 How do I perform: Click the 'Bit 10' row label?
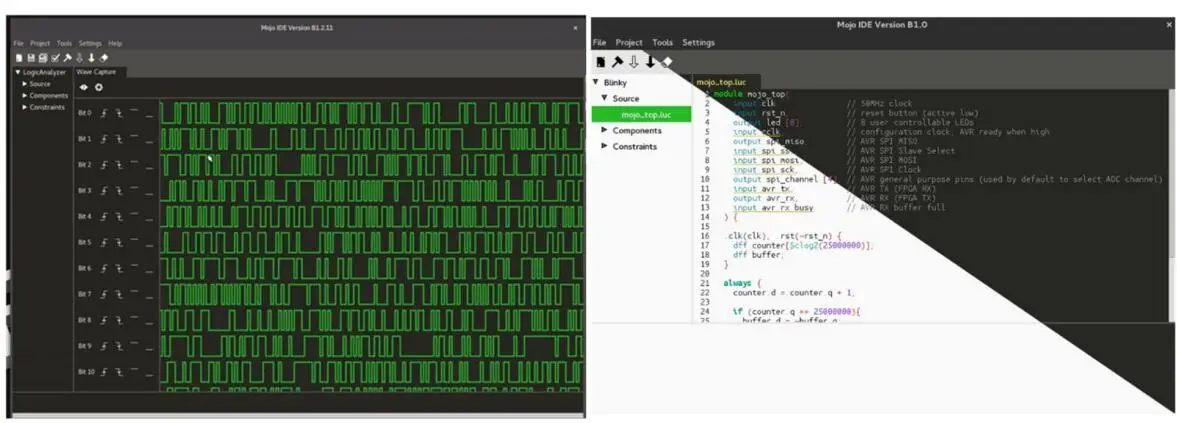pos(86,372)
